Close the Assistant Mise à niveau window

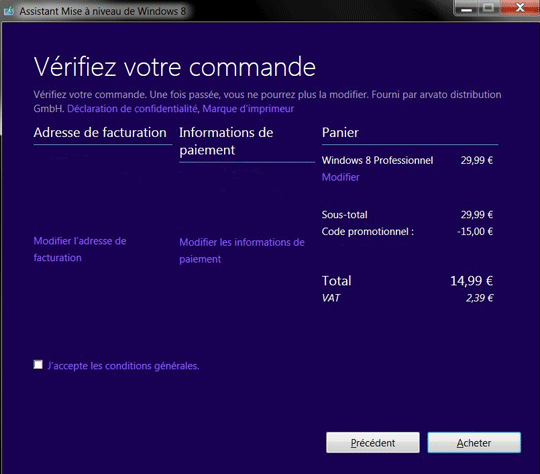520,7
